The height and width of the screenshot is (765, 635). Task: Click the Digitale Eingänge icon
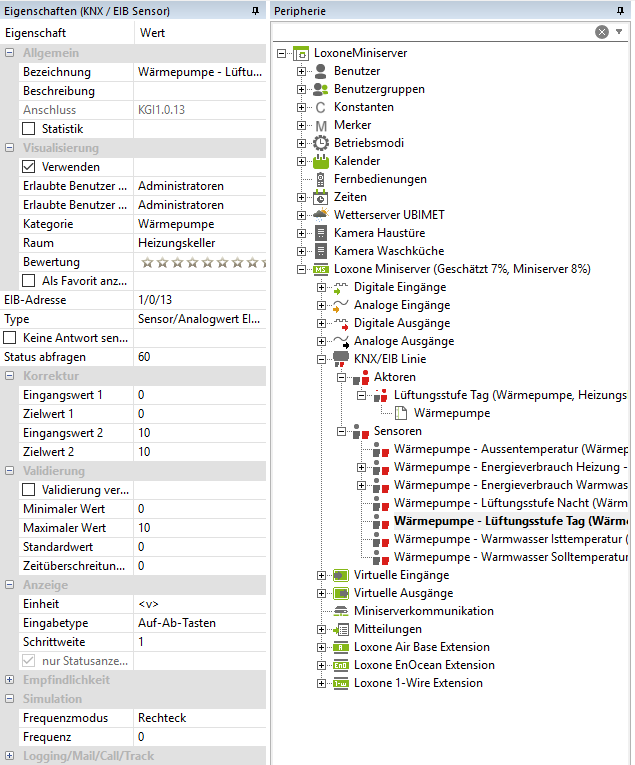340,288
